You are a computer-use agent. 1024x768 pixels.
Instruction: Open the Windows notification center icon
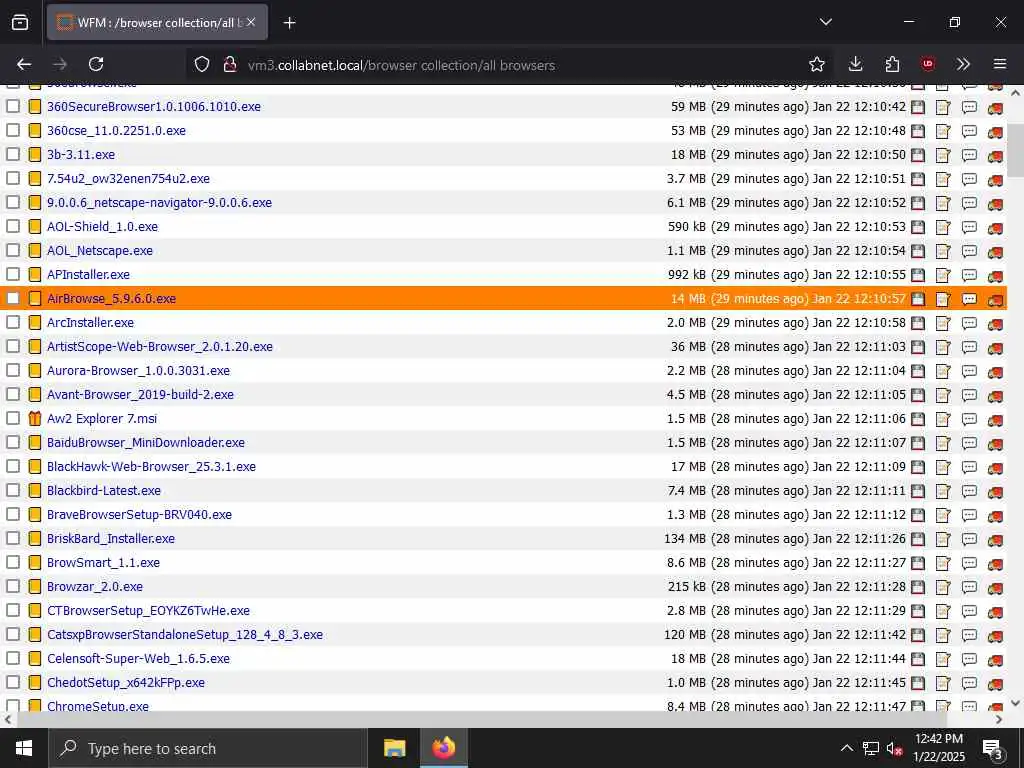click(x=993, y=748)
